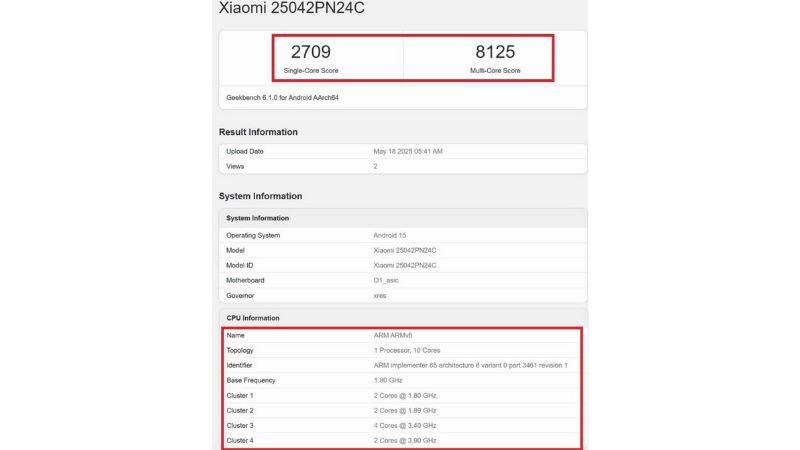Select the Model value Xiaomi 25042PN24C
Image resolution: width=800 pixels, height=450 pixels.
point(405,251)
